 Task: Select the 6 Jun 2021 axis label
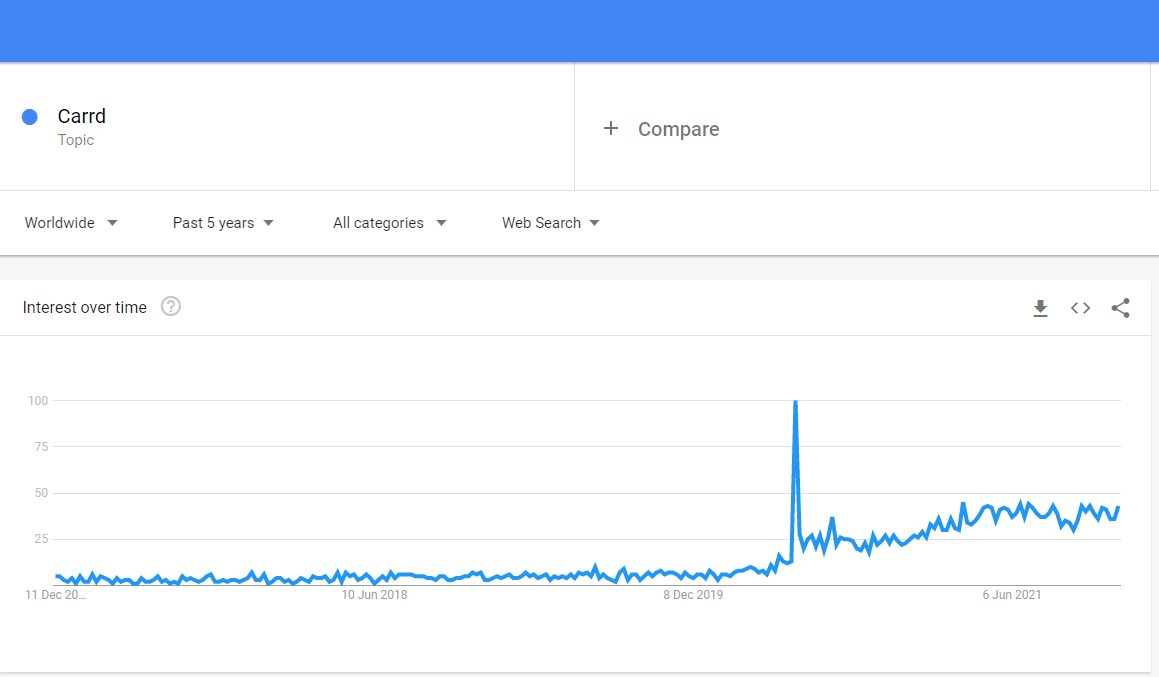[1011, 594]
